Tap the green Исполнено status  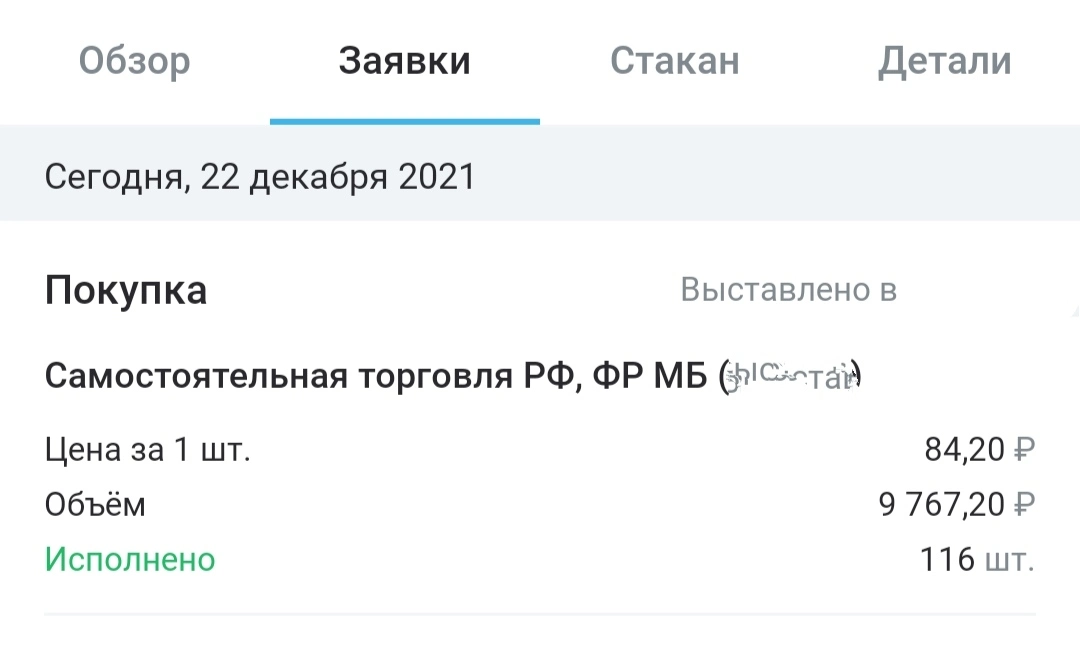click(x=130, y=559)
